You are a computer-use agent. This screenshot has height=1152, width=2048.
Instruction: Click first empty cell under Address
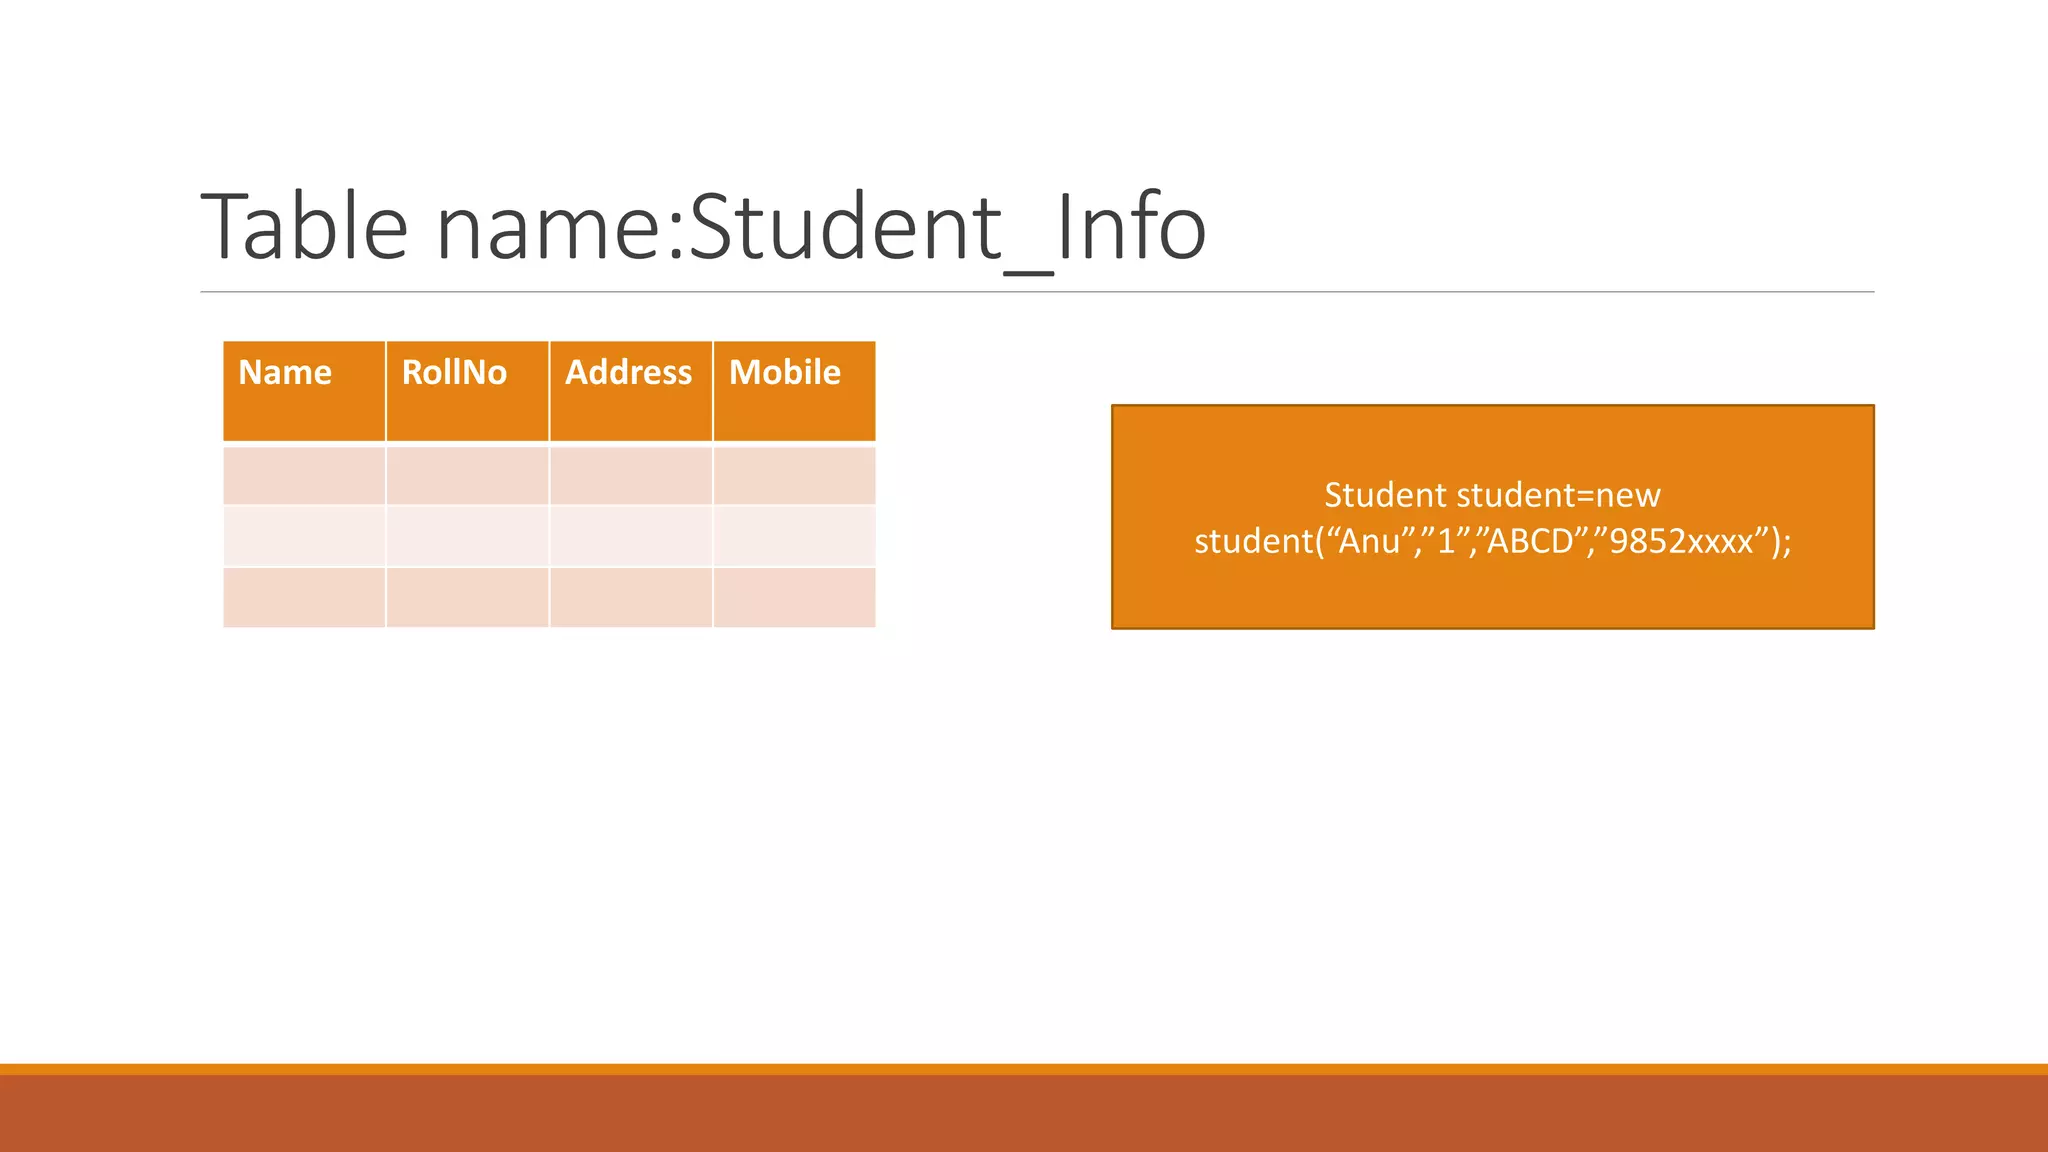[x=630, y=475]
